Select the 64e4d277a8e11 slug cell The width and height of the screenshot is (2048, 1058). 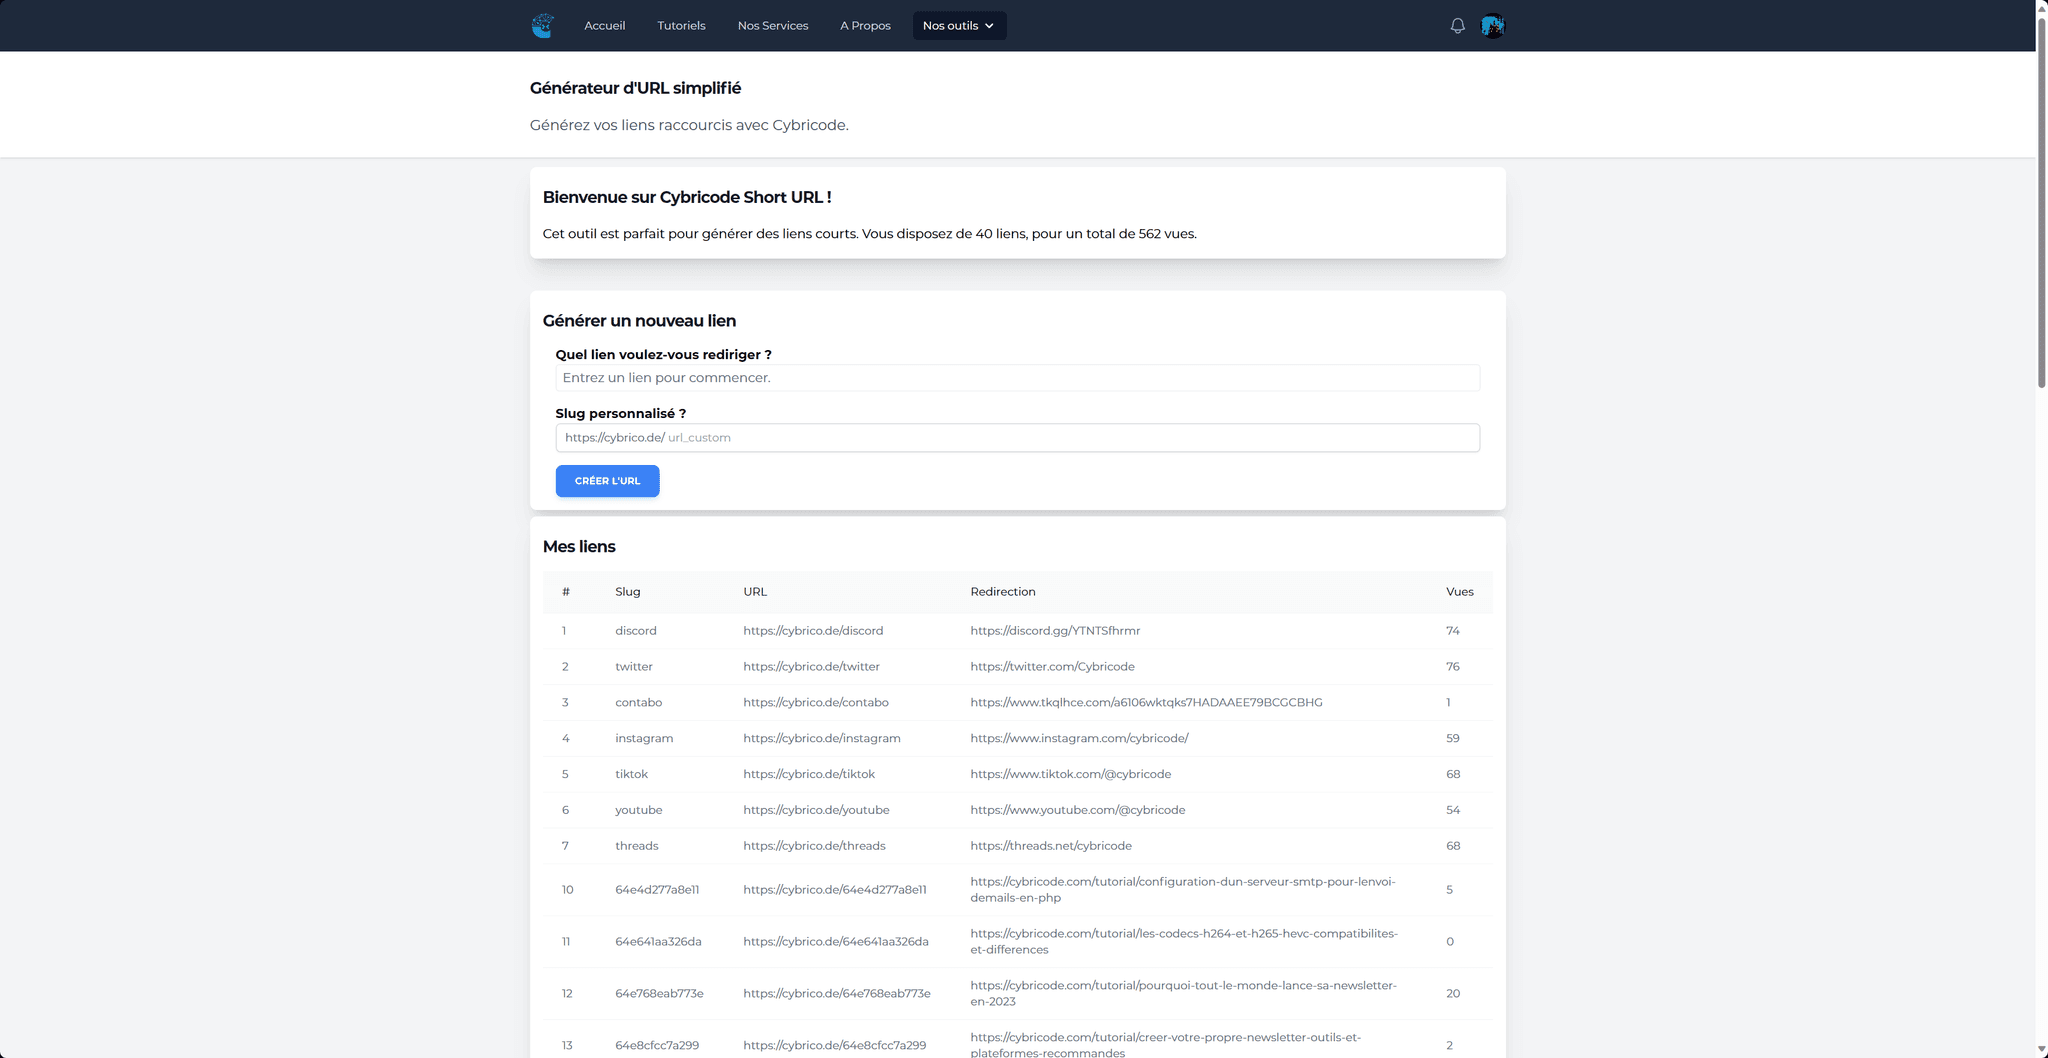coord(657,890)
